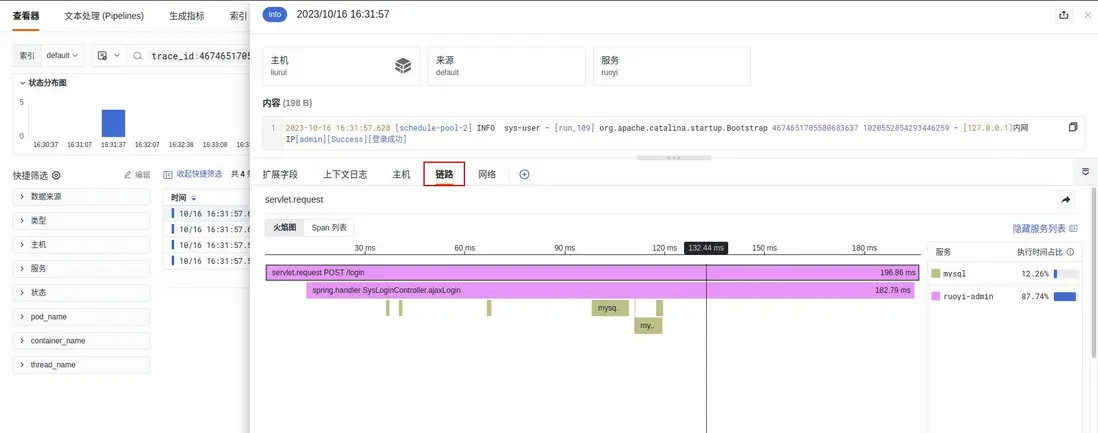
Task: Click the ruoyi-admin 87.74% progress bar
Action: (1066, 296)
